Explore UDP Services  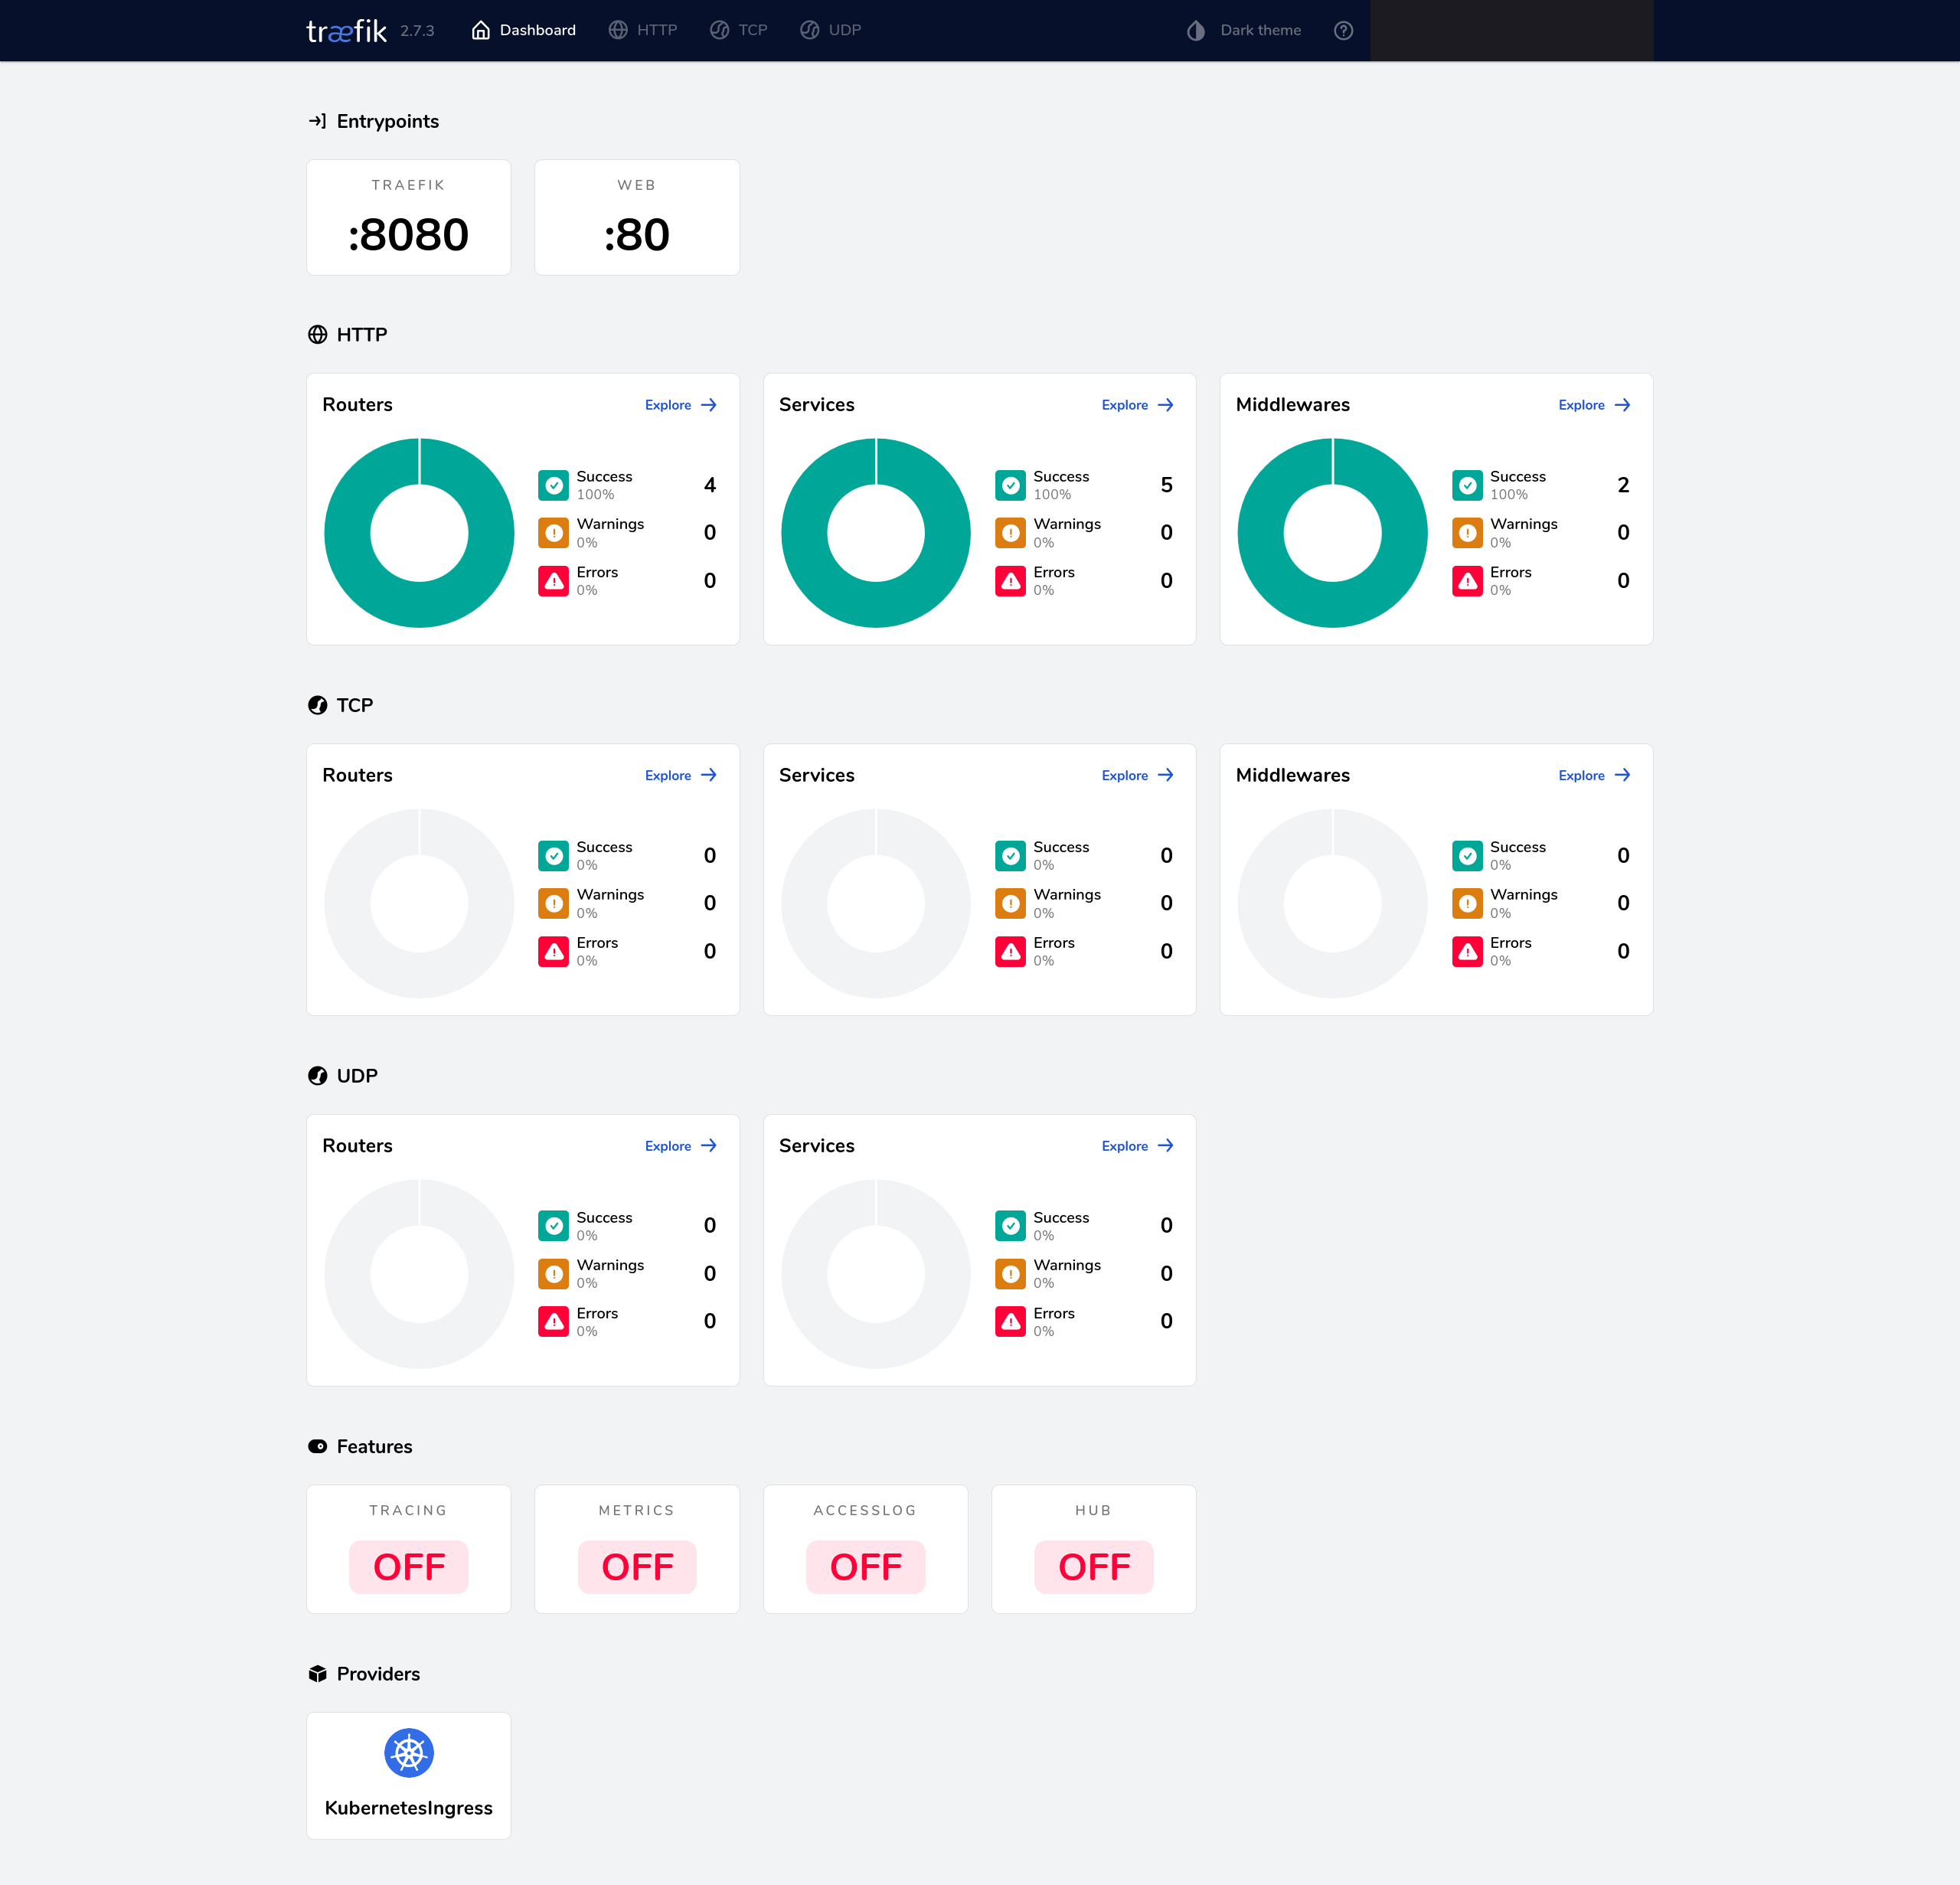1138,1146
